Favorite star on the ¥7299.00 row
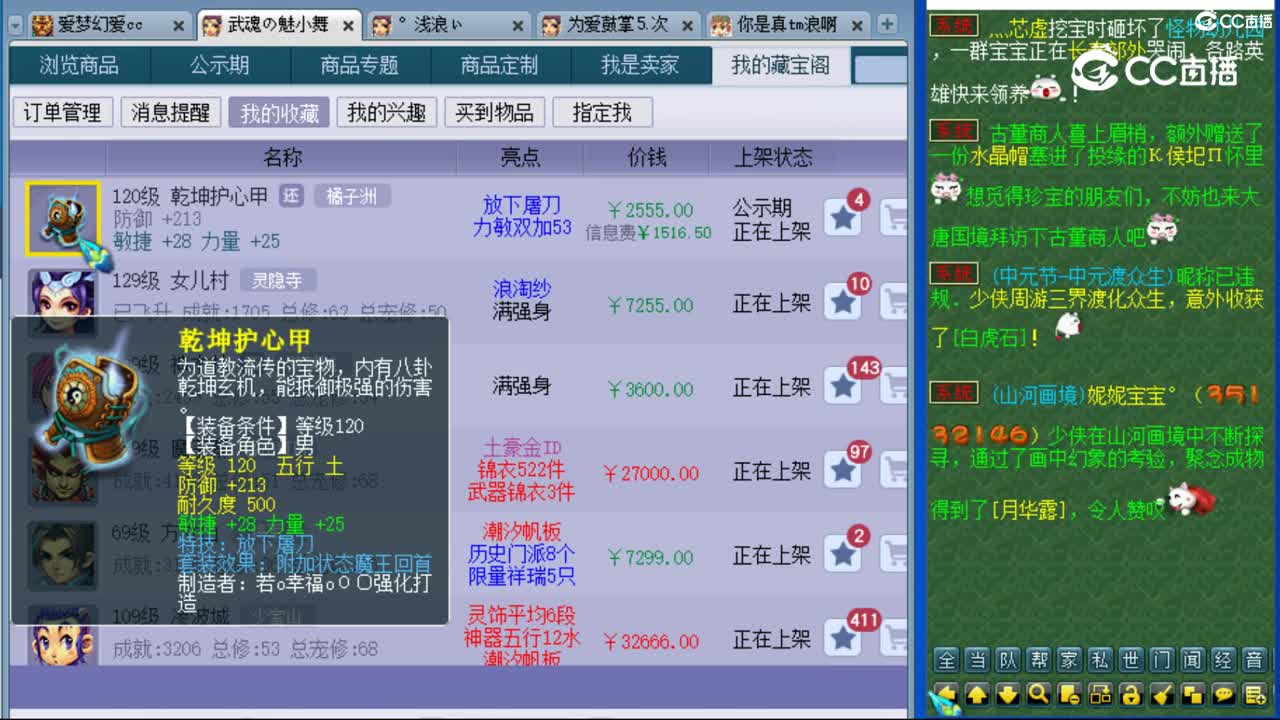The height and width of the screenshot is (720, 1280). 843,554
